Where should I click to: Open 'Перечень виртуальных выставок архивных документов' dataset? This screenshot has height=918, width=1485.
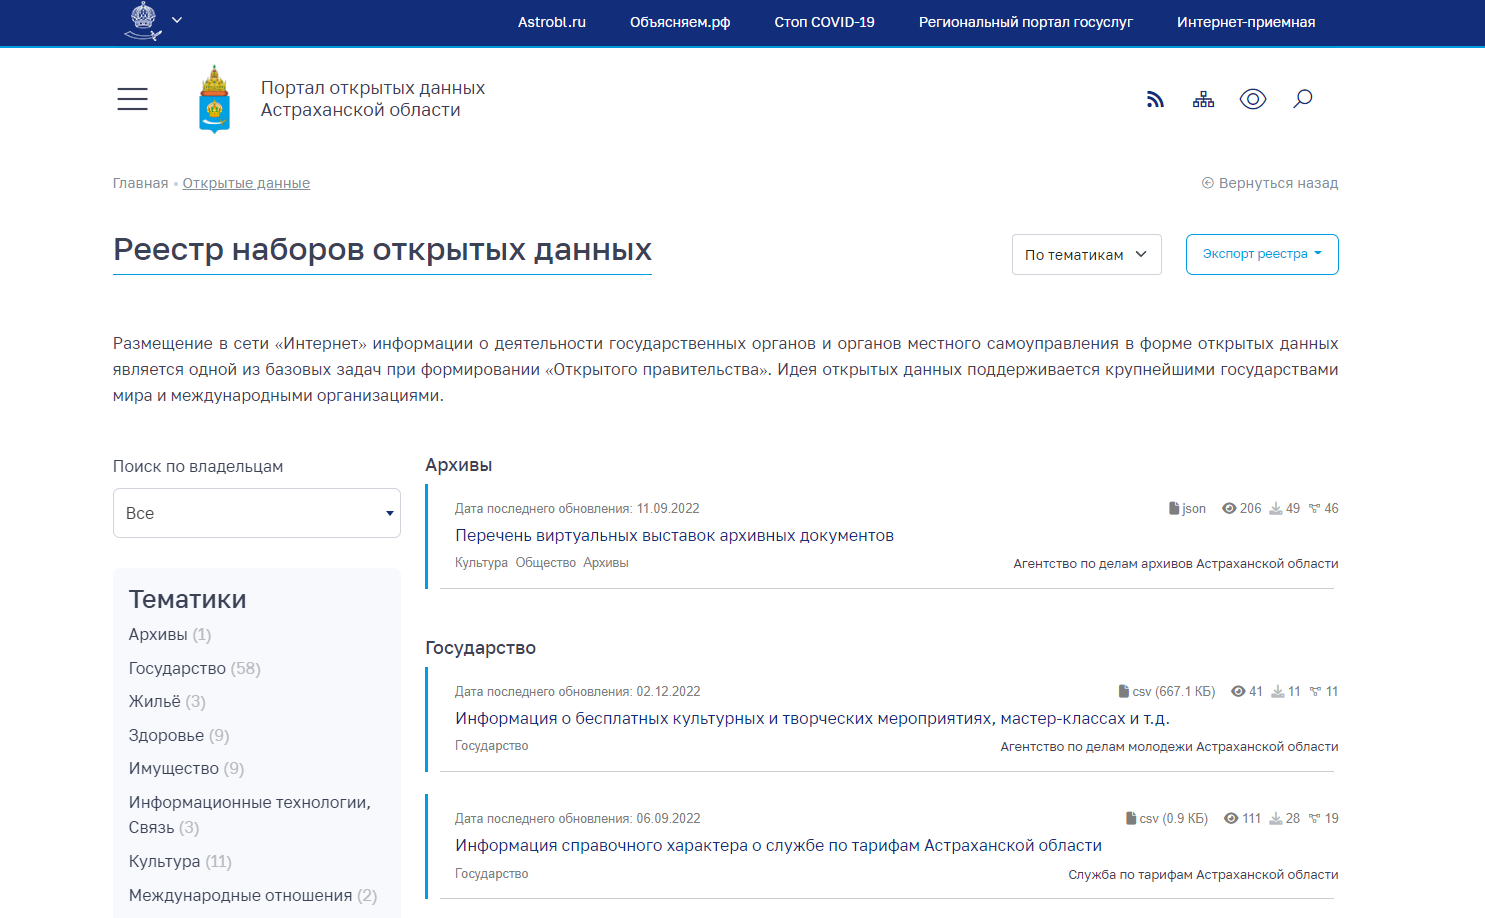[x=674, y=536]
